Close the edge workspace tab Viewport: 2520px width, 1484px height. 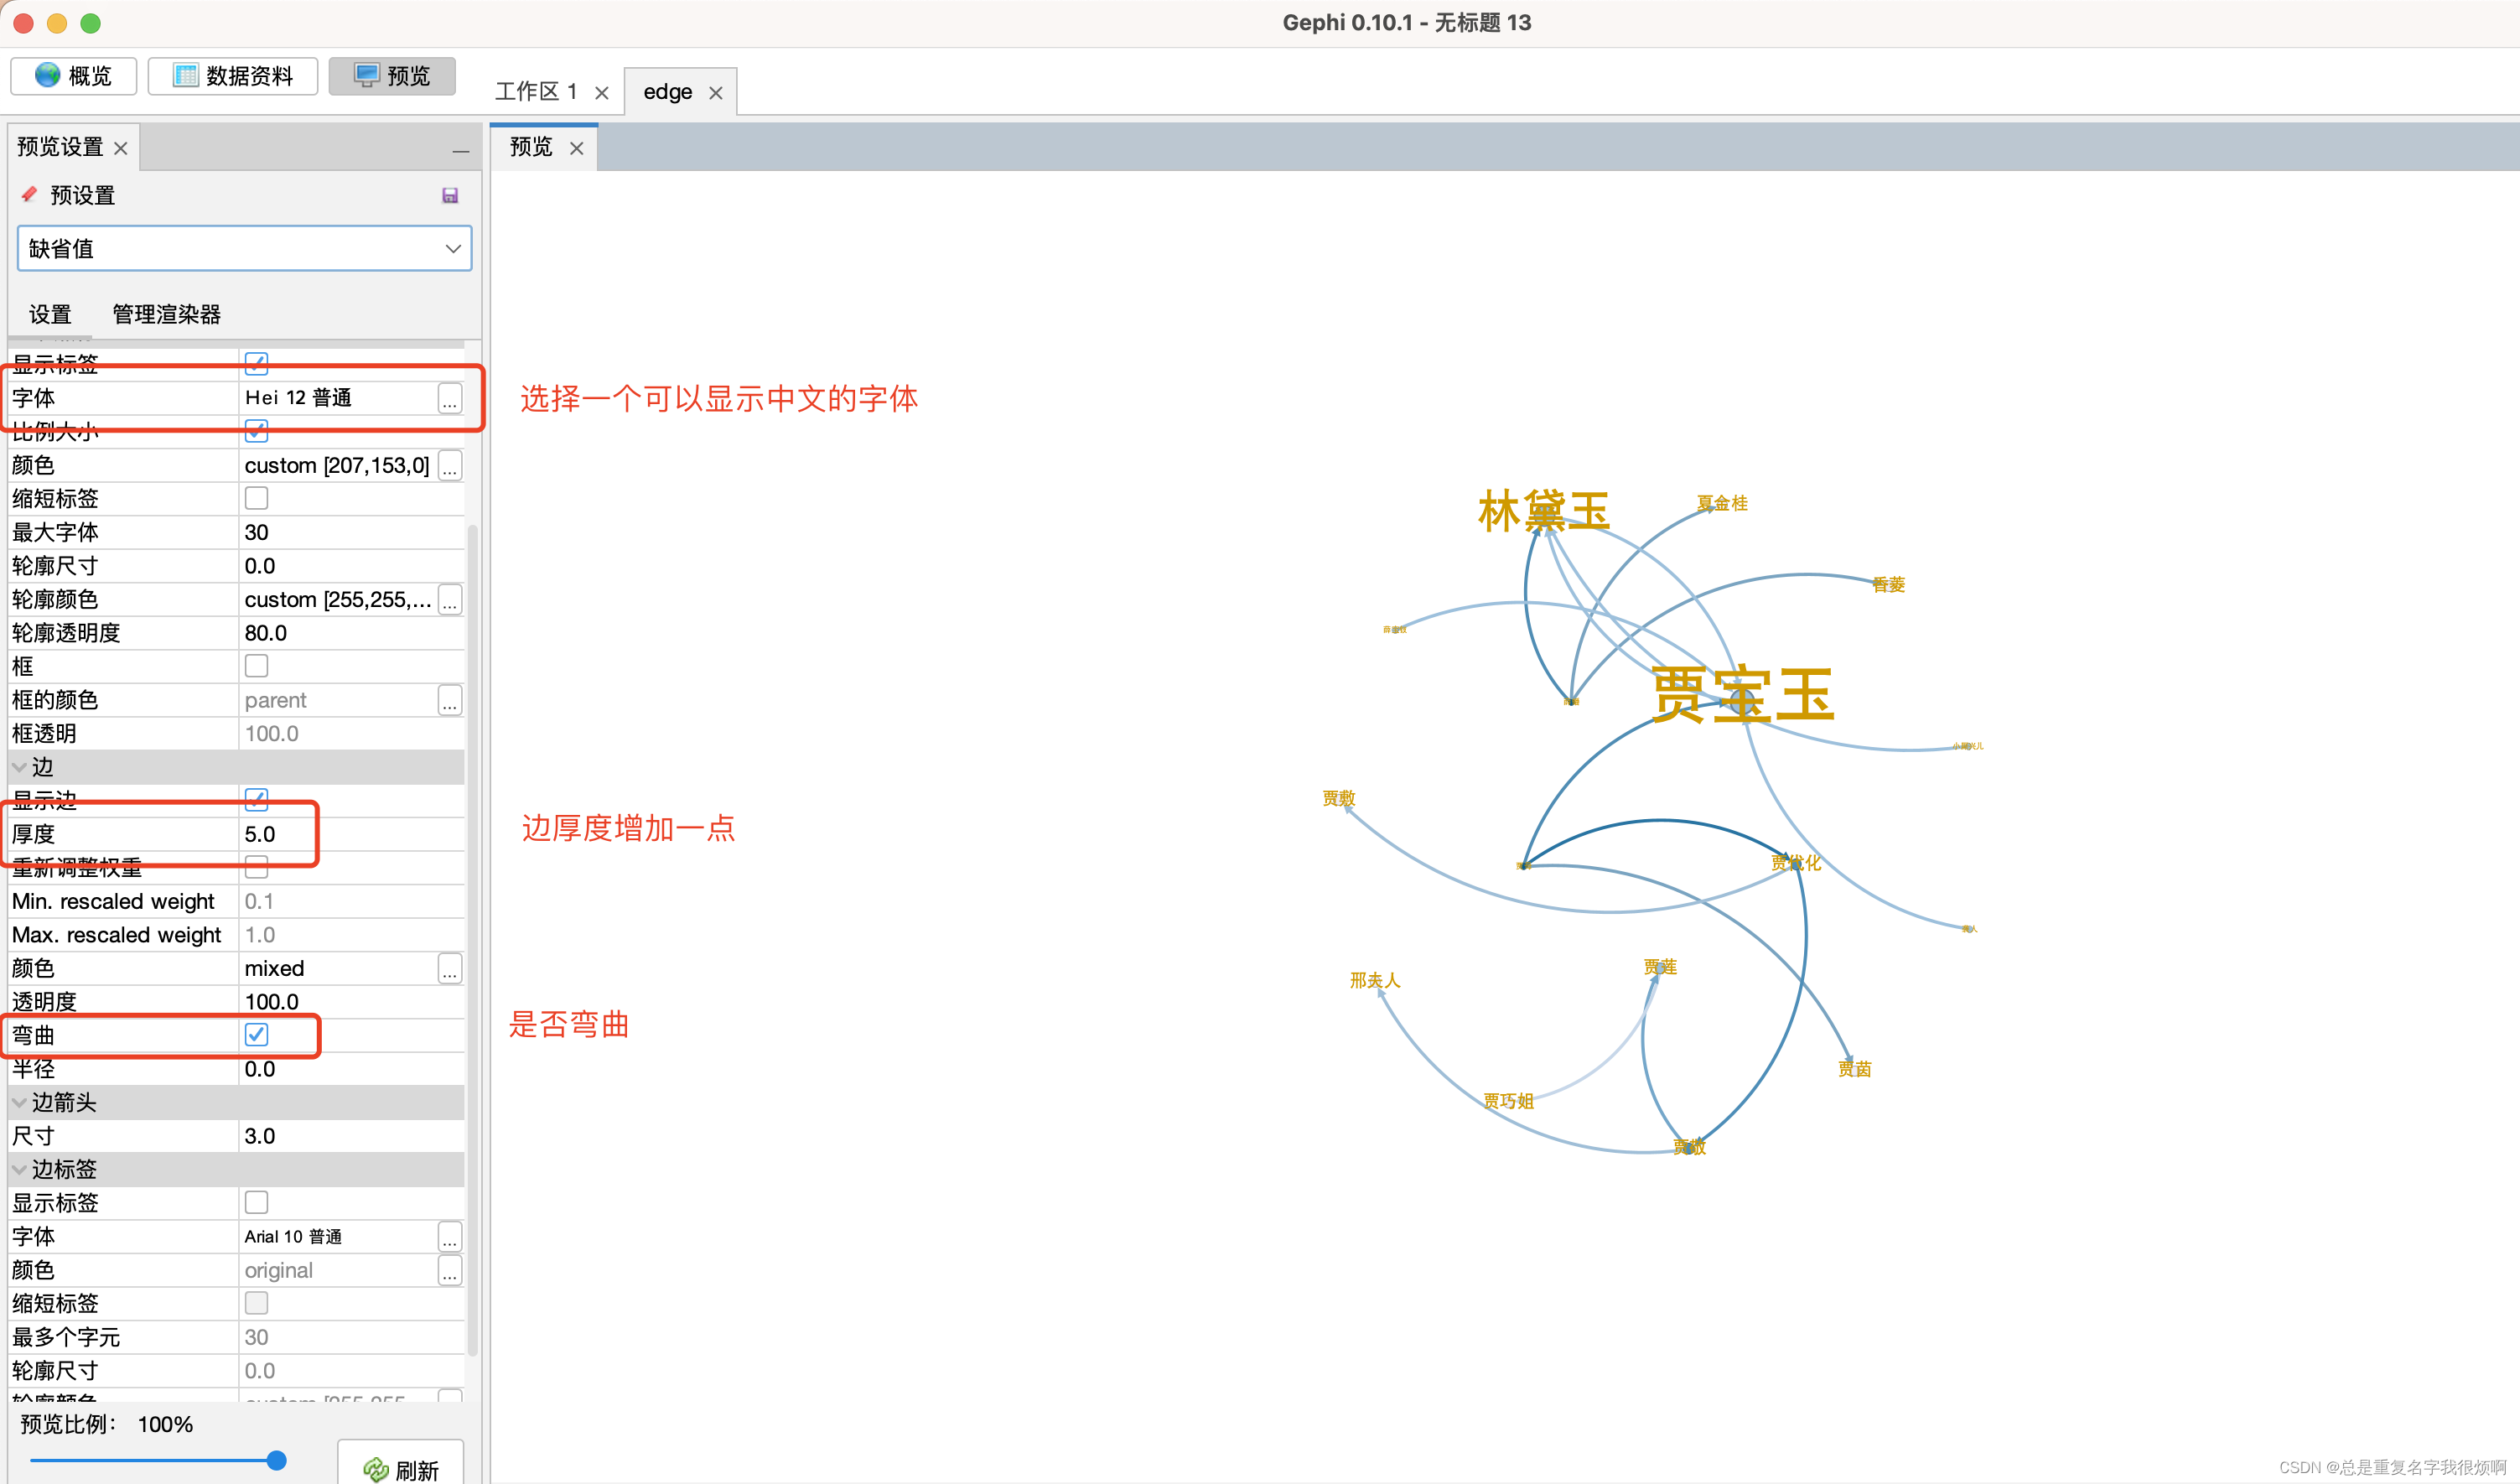coord(716,93)
